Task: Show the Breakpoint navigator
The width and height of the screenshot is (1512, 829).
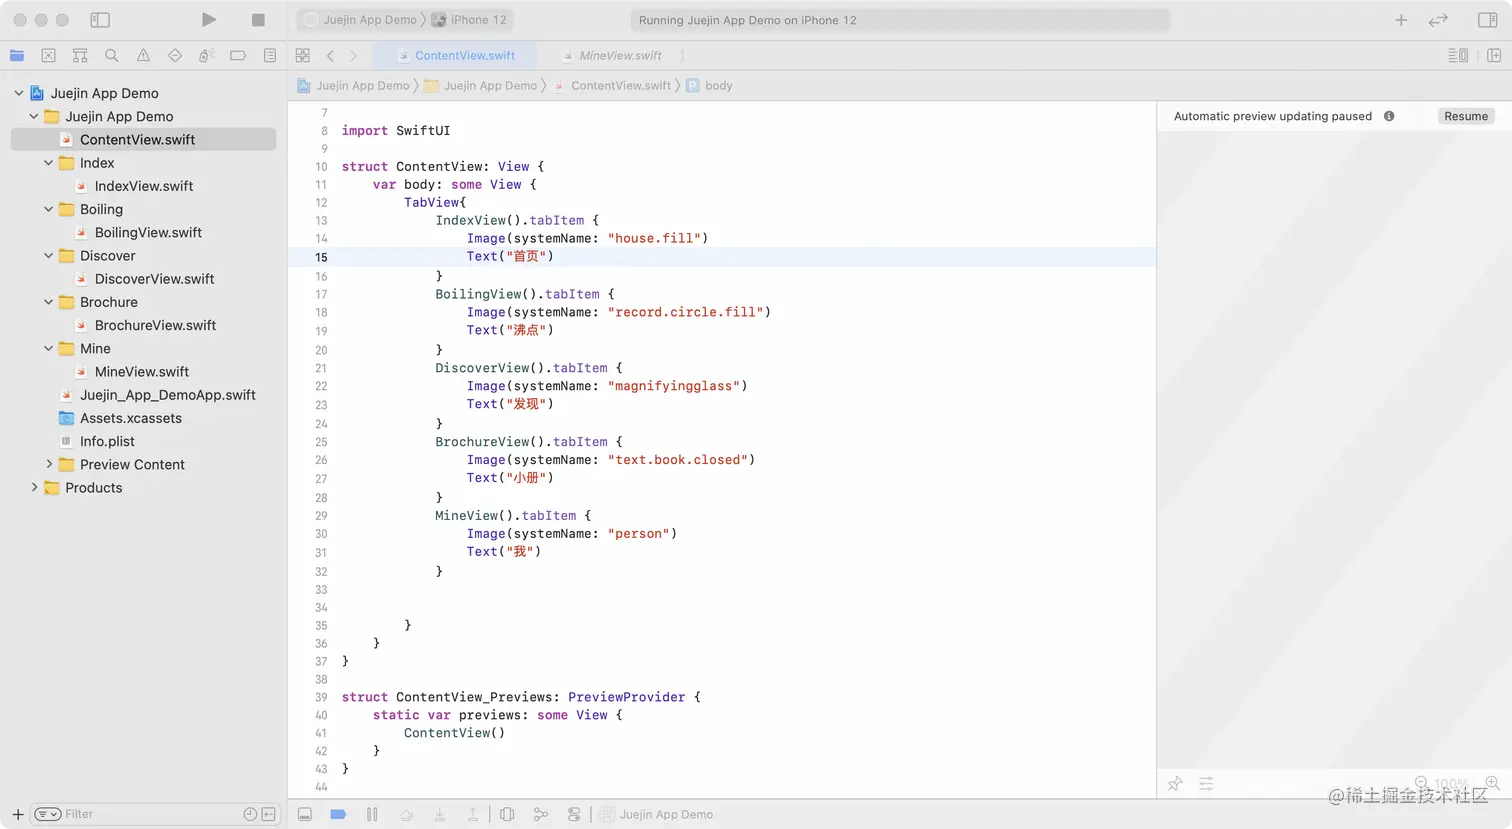Action: (x=238, y=56)
